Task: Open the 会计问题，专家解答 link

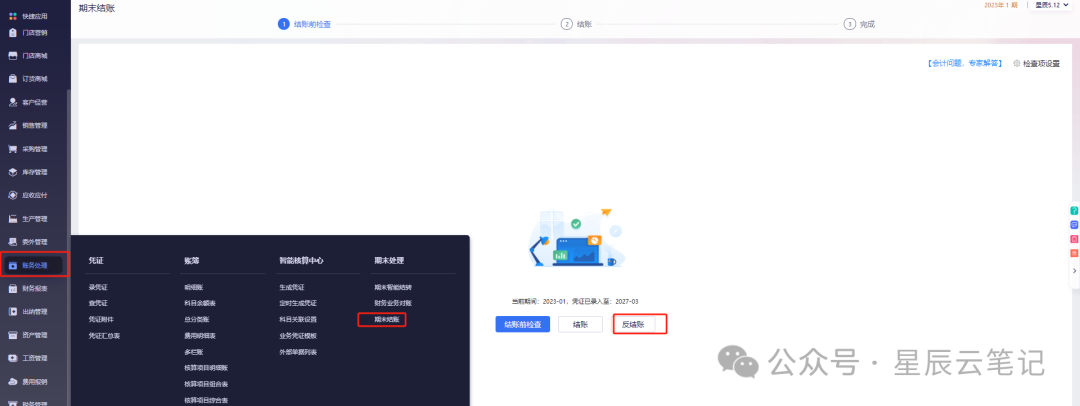Action: coord(964,63)
